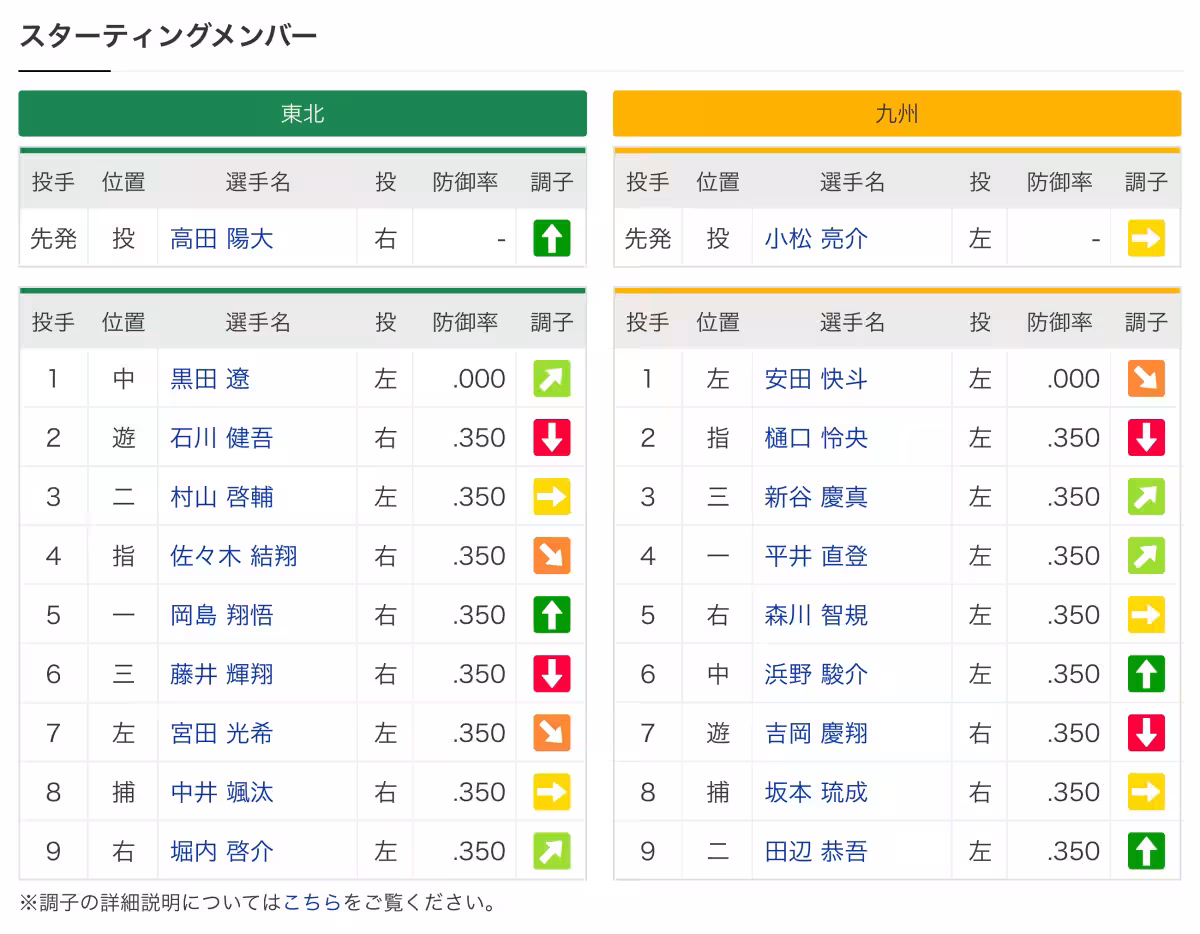1200x934 pixels.
Task: Click 小松 亮介's yellow flat condition arrow
Action: pyautogui.click(x=1145, y=237)
